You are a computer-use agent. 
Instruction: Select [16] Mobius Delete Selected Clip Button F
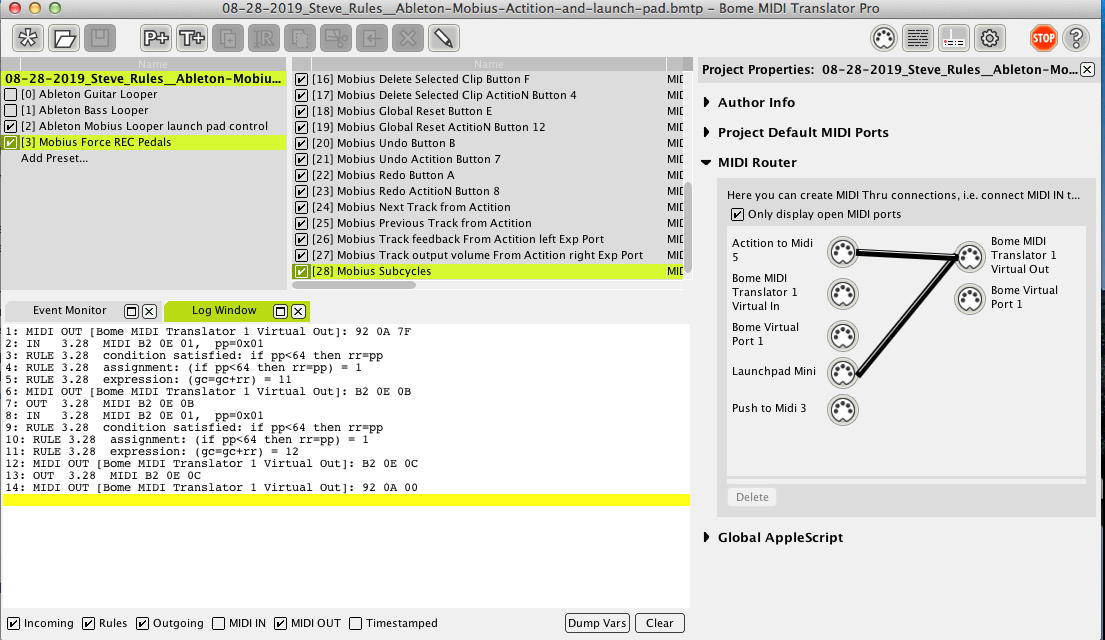(487, 79)
